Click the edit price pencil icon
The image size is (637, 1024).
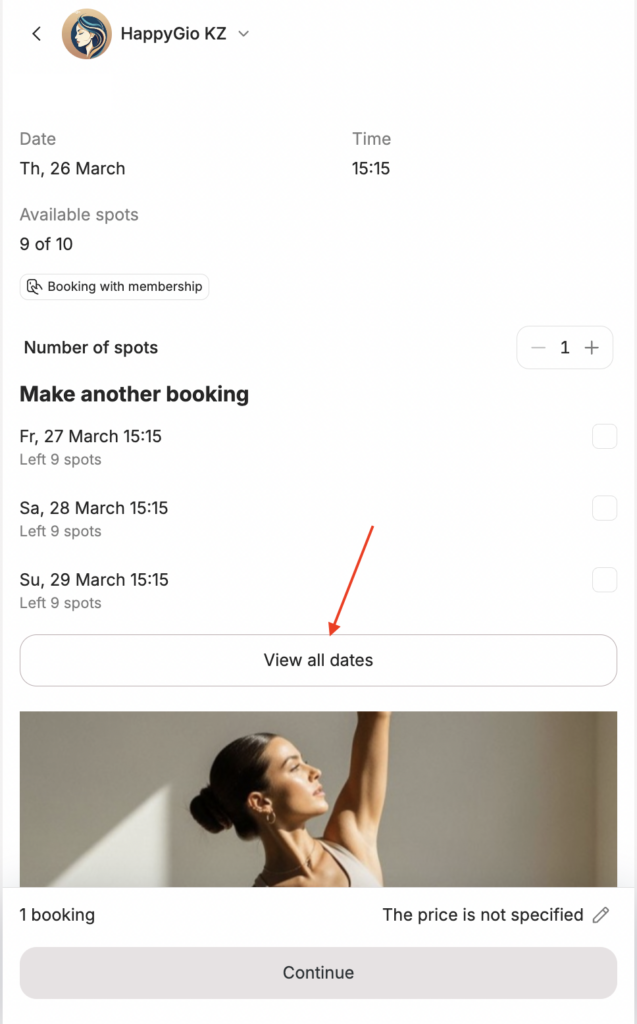click(x=601, y=915)
